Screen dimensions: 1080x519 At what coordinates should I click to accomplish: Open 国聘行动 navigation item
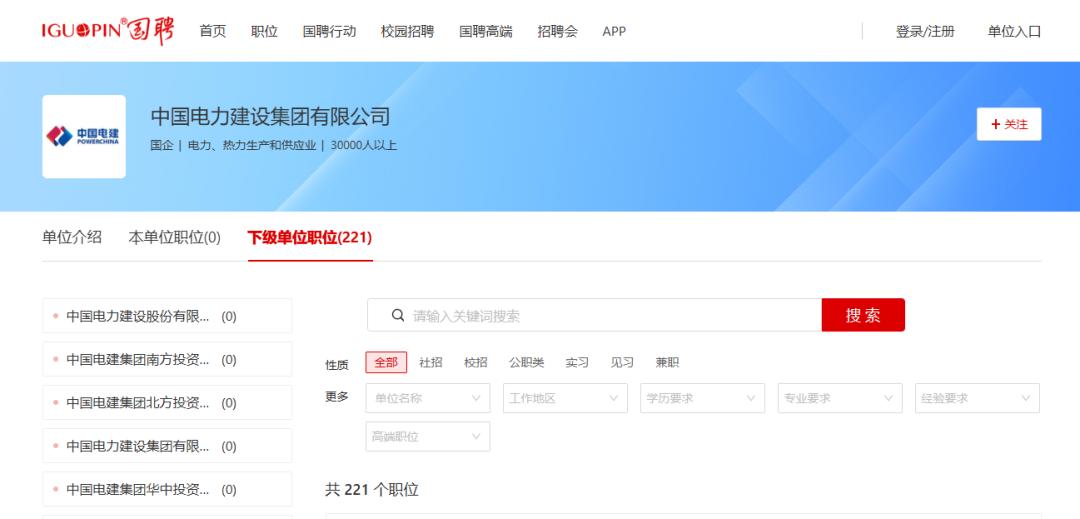coord(329,31)
